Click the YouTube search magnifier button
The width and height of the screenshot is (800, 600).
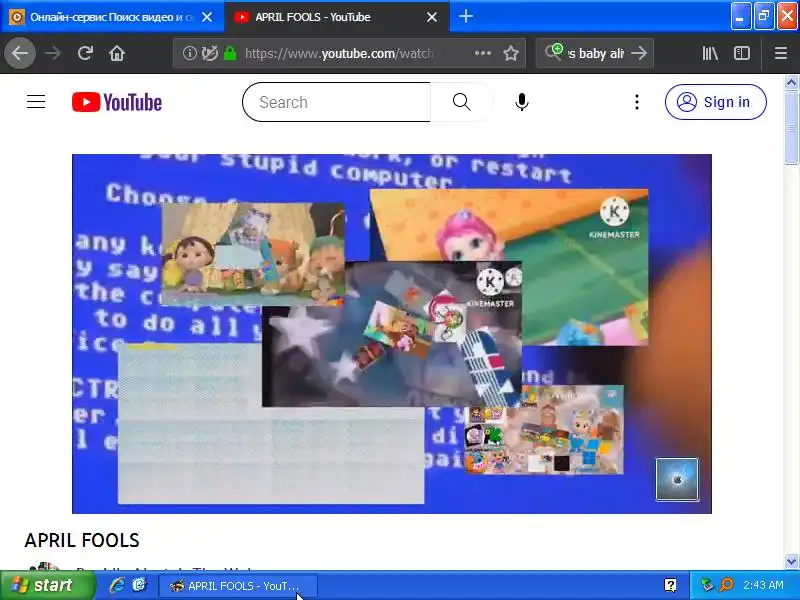pyautogui.click(x=461, y=102)
